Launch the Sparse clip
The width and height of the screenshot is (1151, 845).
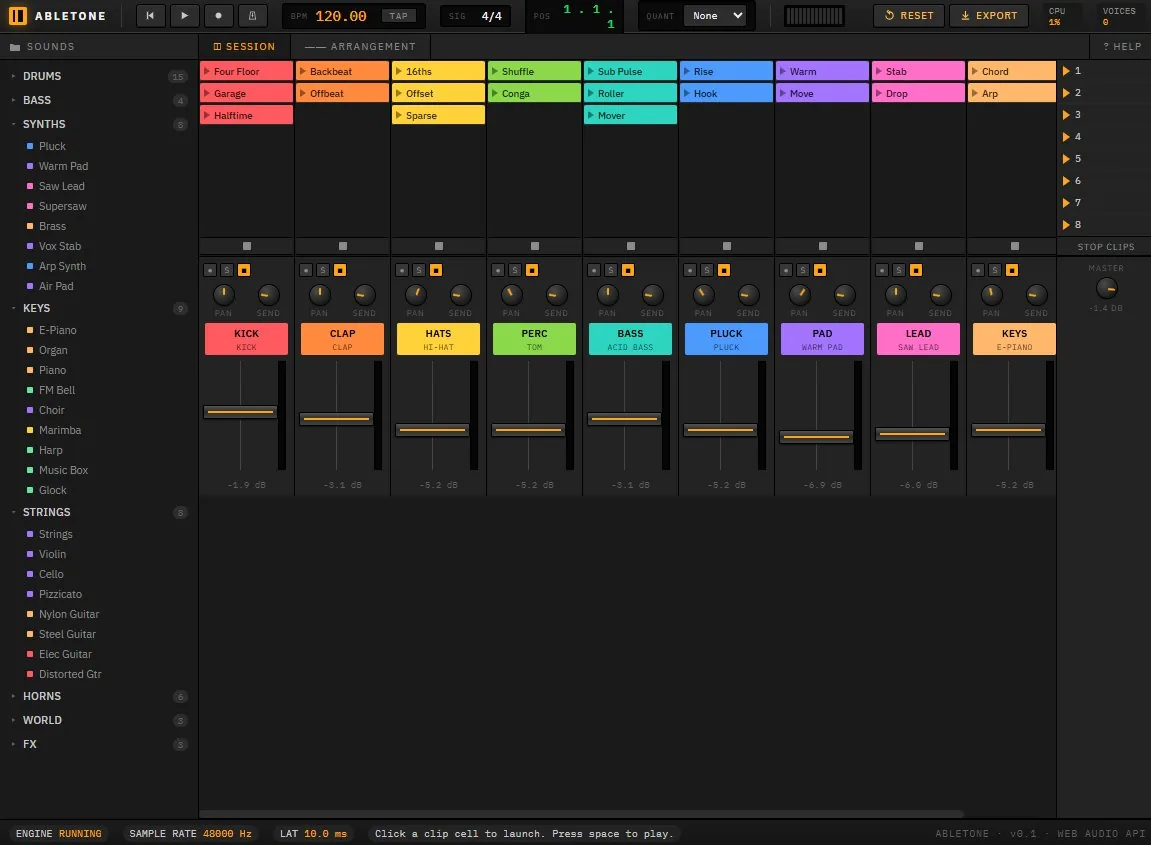pyautogui.click(x=438, y=115)
